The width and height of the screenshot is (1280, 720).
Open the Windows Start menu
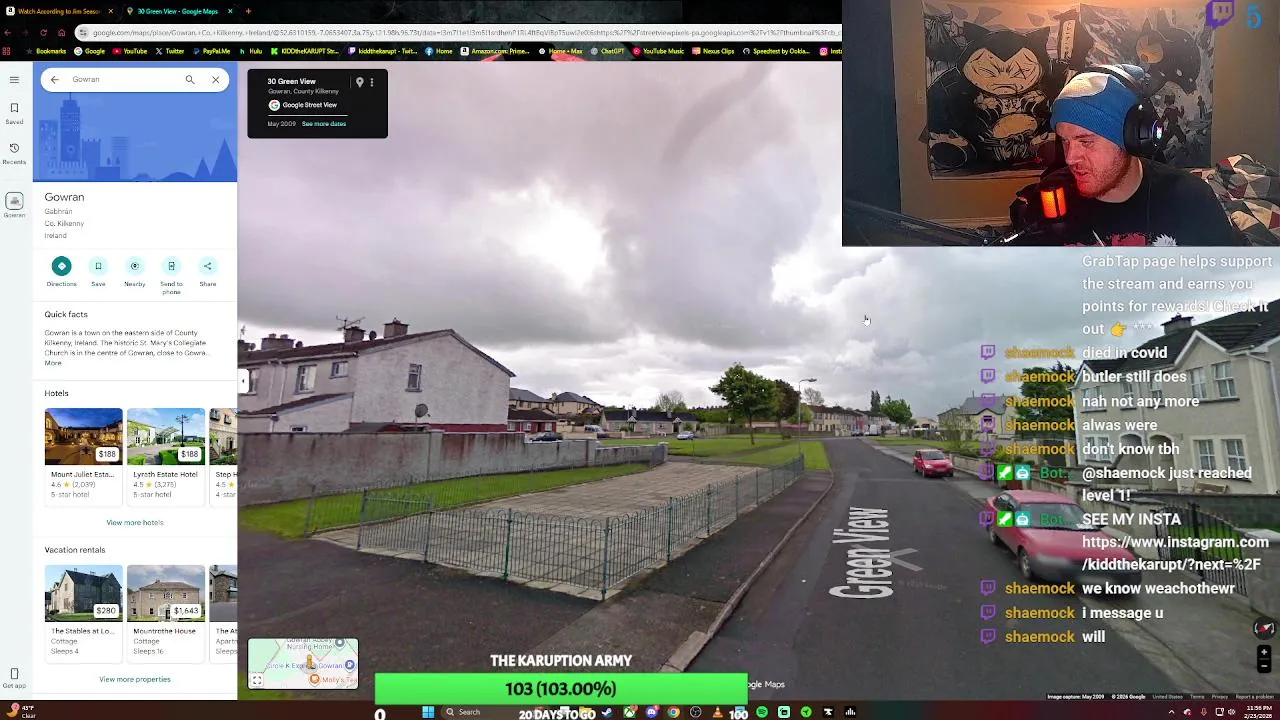428,712
